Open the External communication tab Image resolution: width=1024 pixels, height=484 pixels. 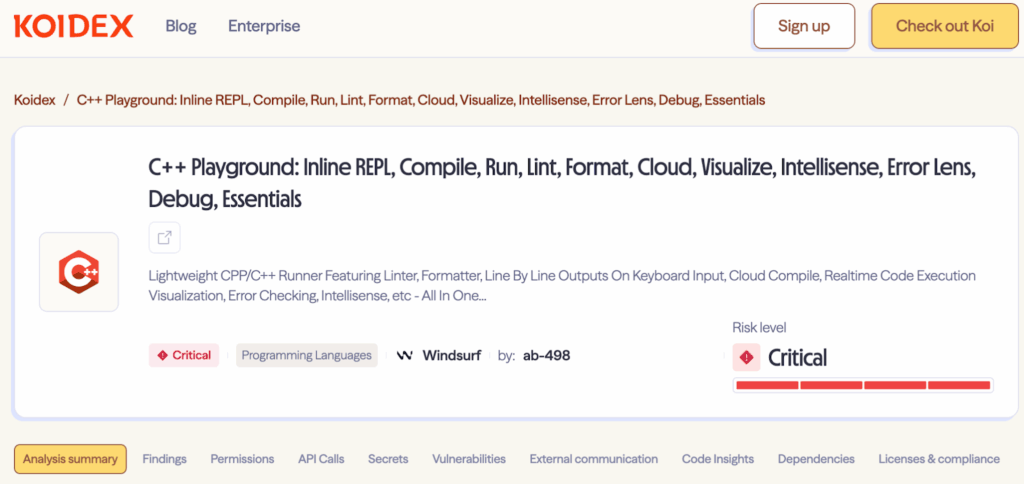tap(594, 459)
